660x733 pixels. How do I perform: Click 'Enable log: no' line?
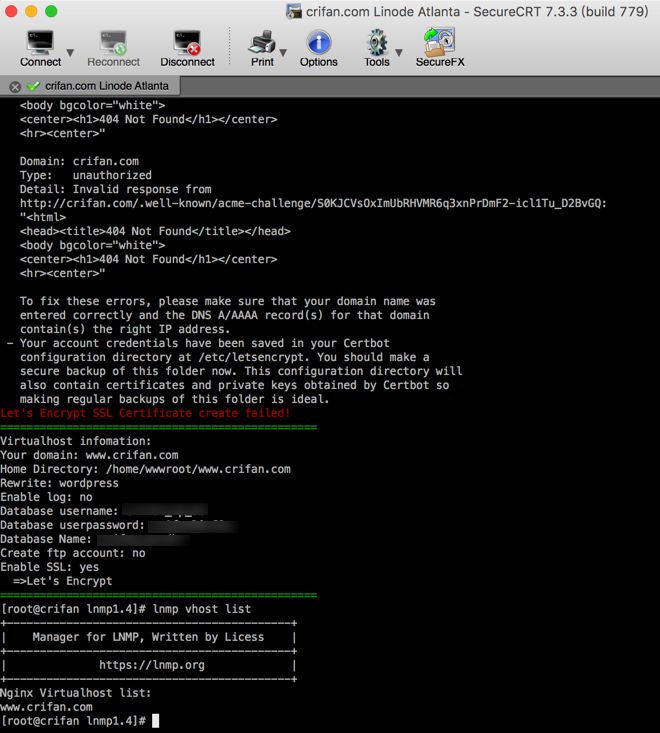point(46,497)
